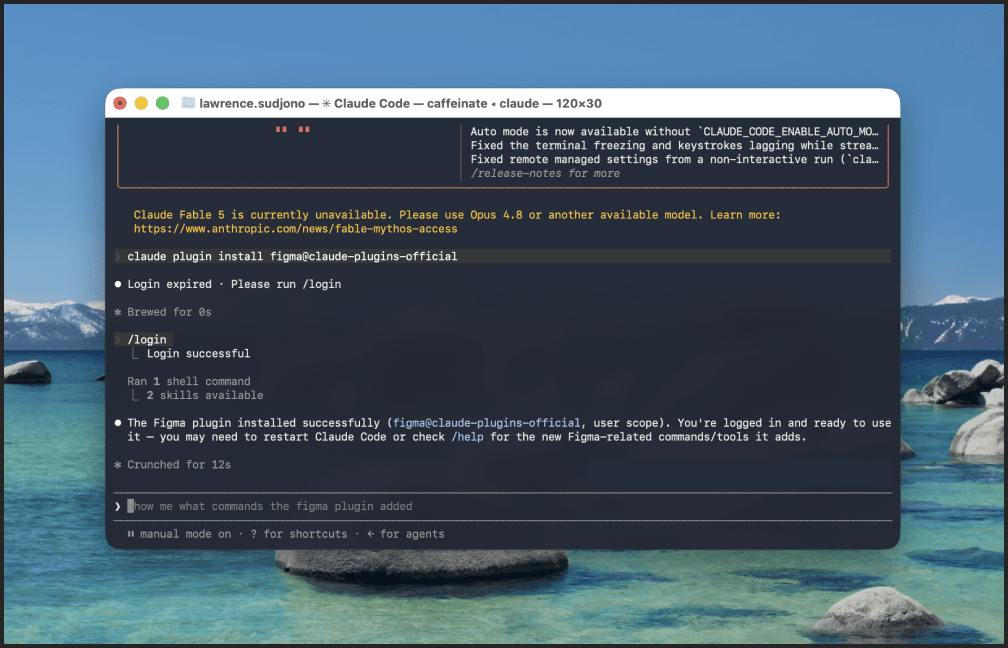The height and width of the screenshot is (648, 1008).
Task: Click the red close button of the terminal window
Action: tap(120, 103)
